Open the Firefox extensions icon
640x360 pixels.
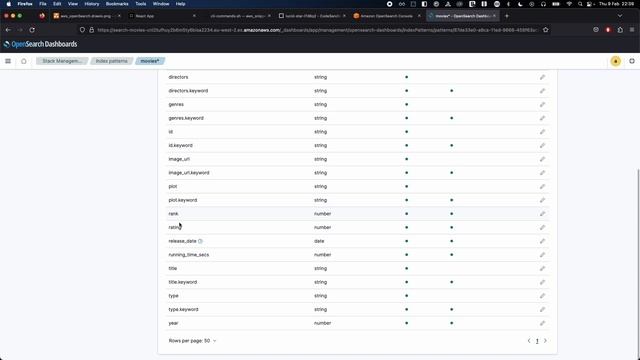coord(620,30)
